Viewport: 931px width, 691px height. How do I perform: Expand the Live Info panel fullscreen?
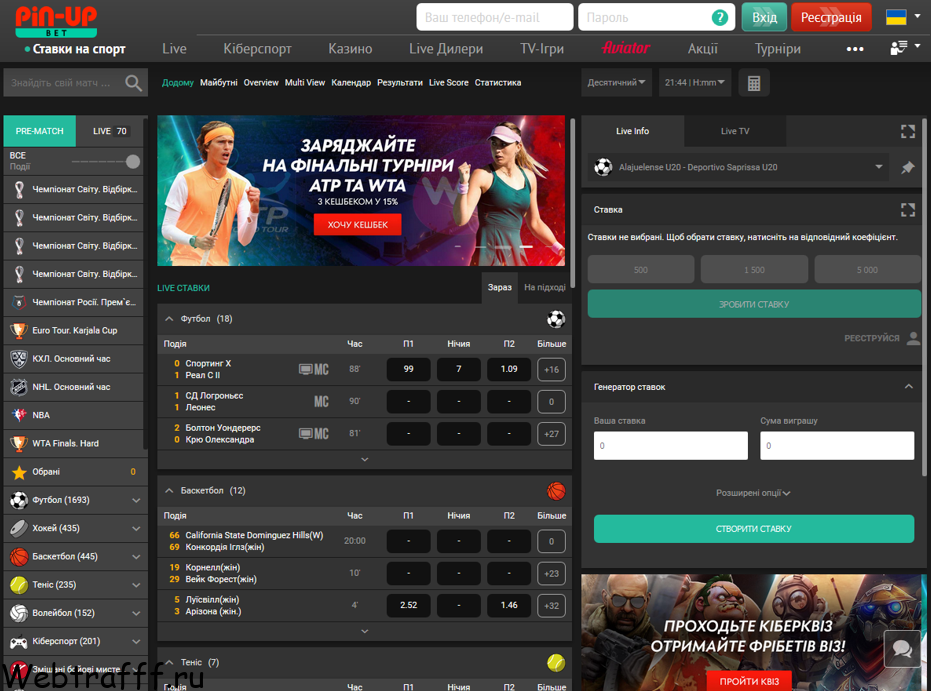pyautogui.click(x=907, y=131)
